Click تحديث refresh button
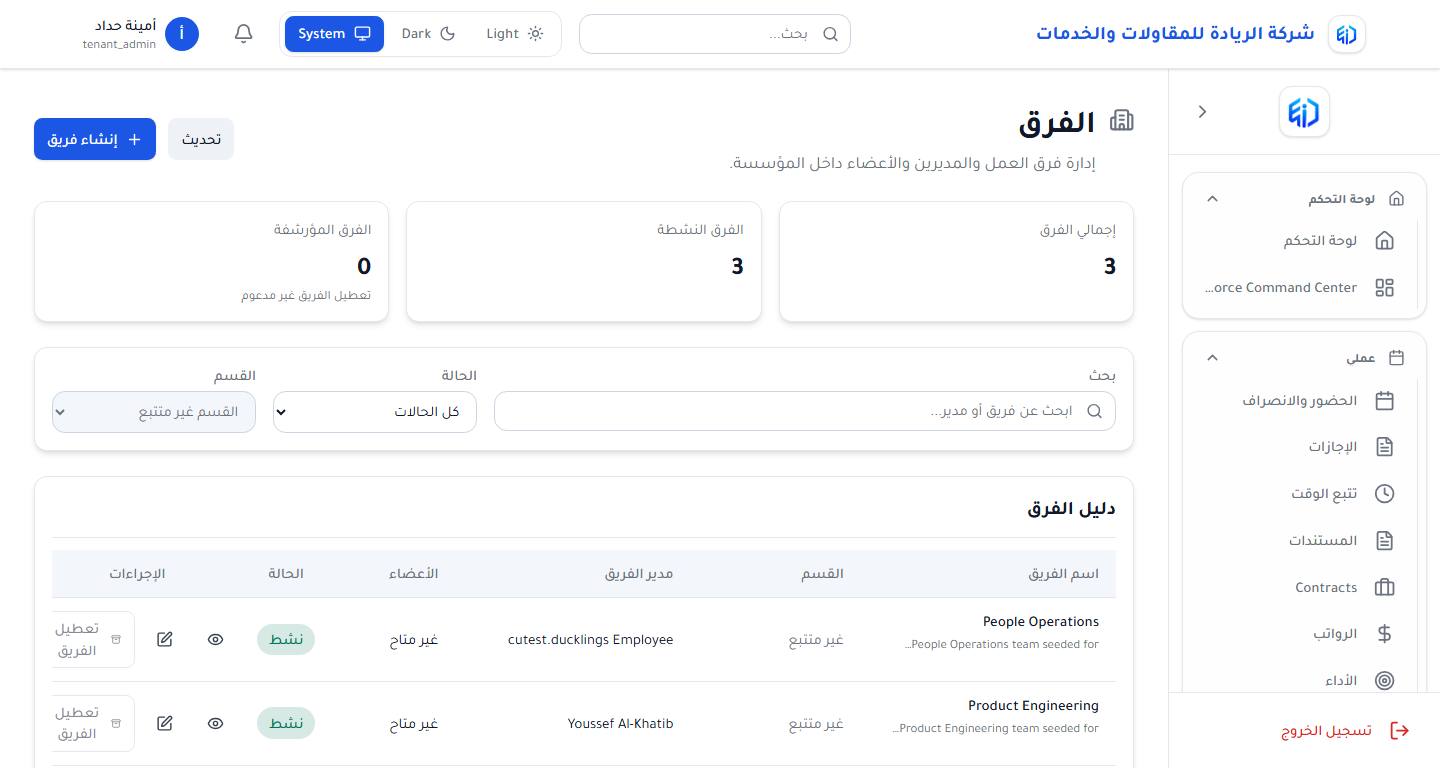Image resolution: width=1440 pixels, height=768 pixels. point(201,139)
